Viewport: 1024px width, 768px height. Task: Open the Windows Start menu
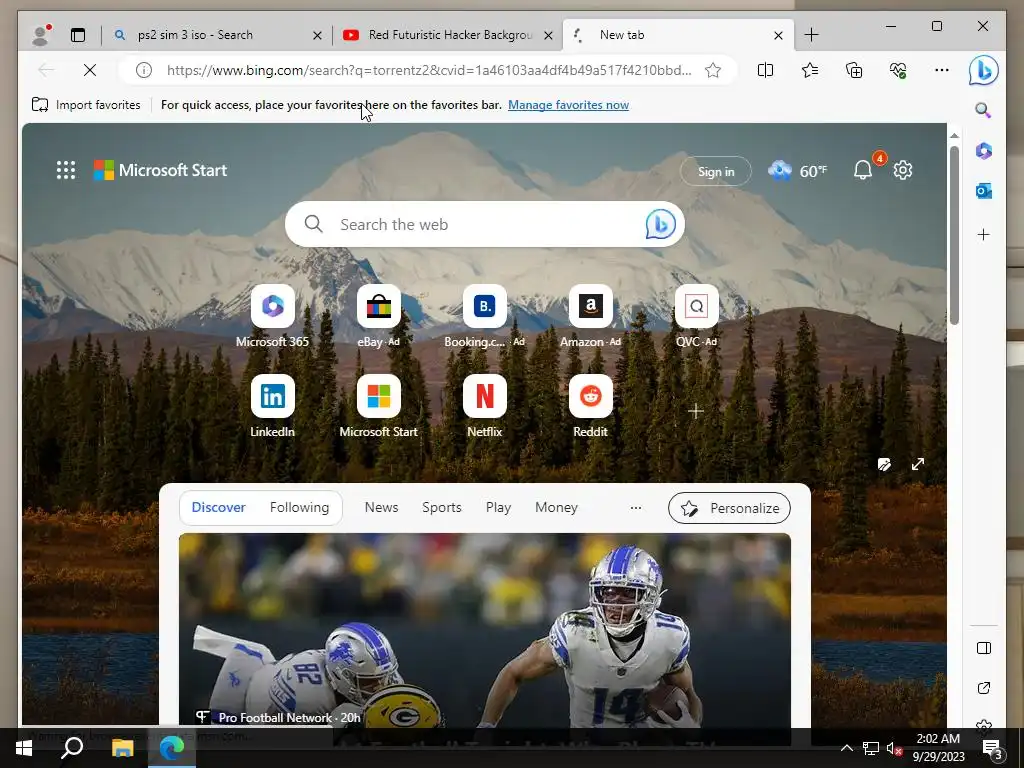pos(24,747)
